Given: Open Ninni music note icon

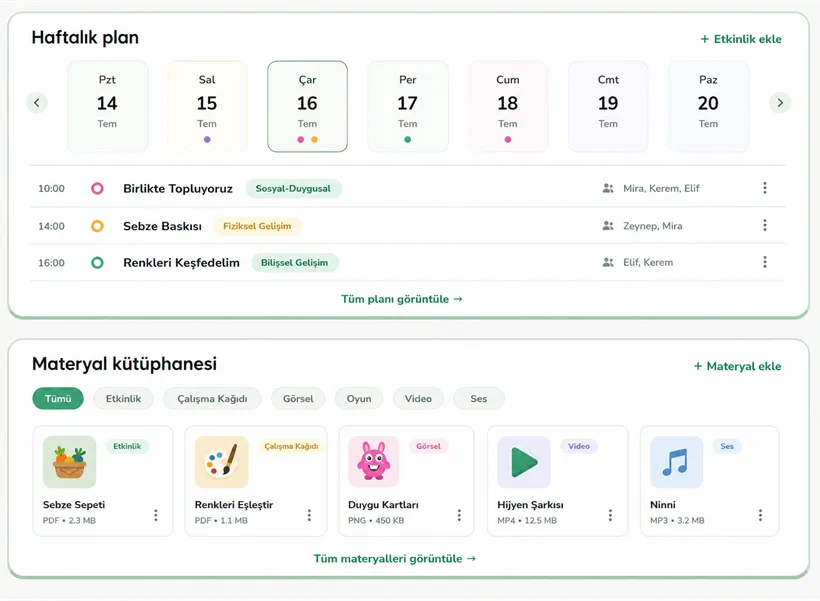Looking at the screenshot, I should [x=676, y=462].
